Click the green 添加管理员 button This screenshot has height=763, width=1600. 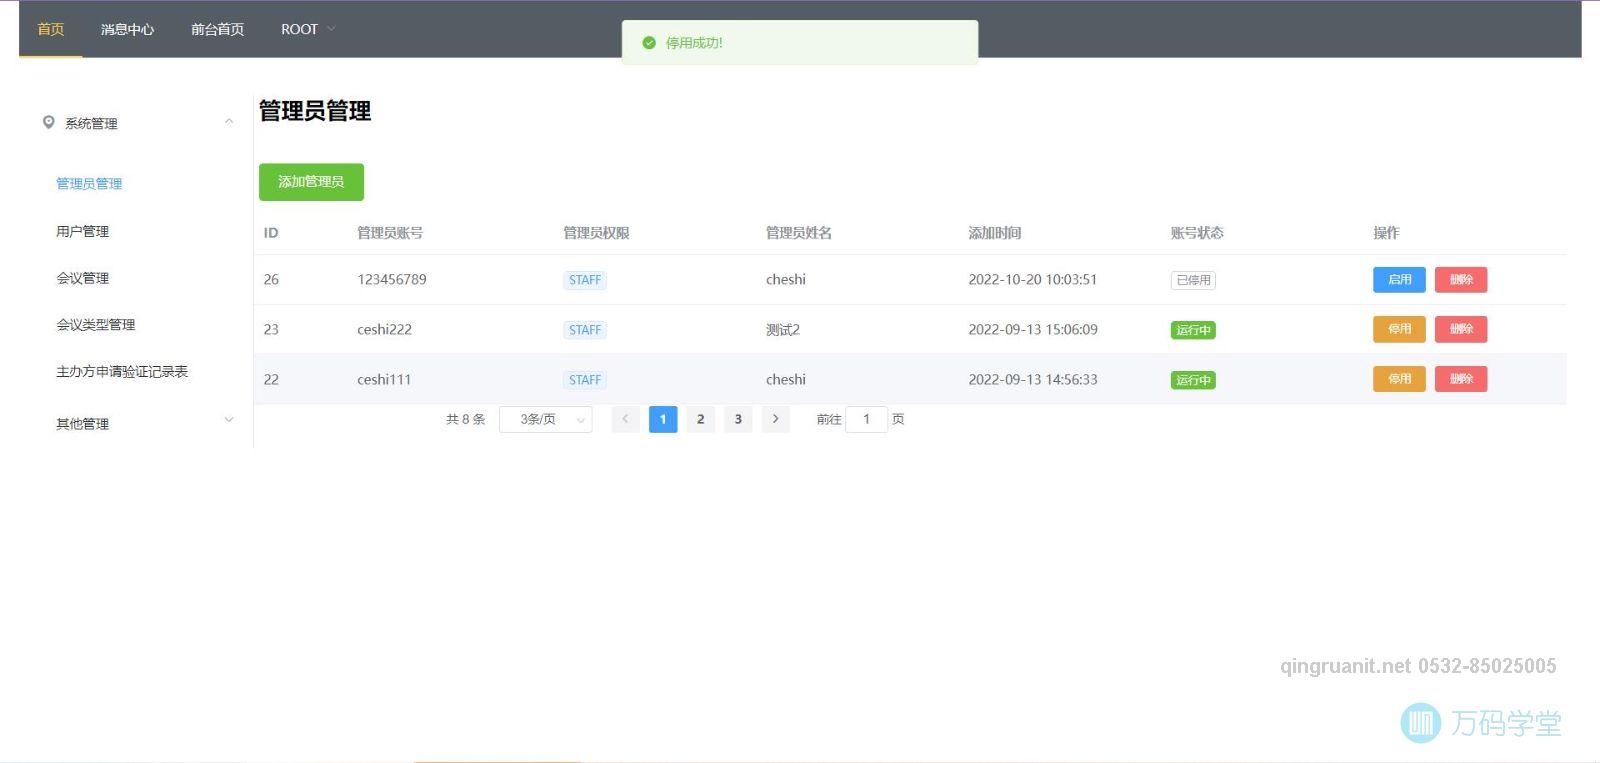click(x=311, y=182)
